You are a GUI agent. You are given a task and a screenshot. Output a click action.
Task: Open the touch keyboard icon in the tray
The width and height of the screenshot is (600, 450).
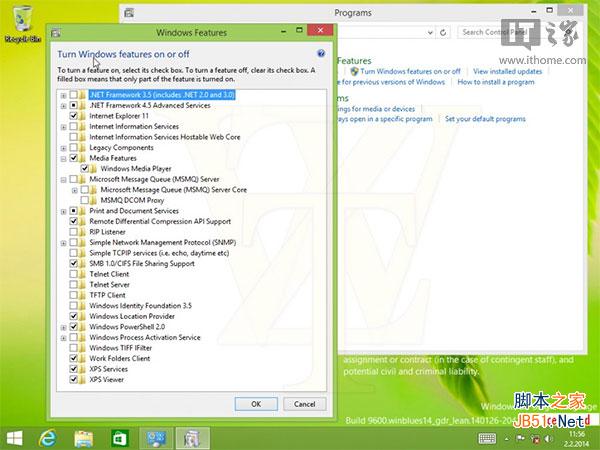click(x=487, y=439)
